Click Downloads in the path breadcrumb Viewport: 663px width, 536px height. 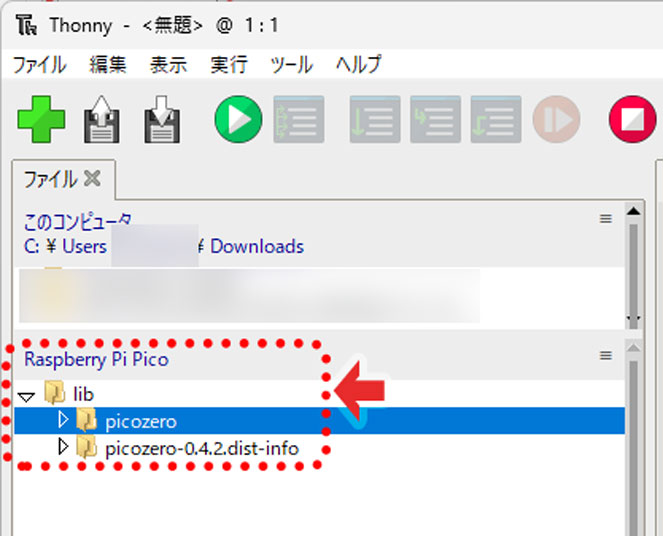click(x=257, y=246)
